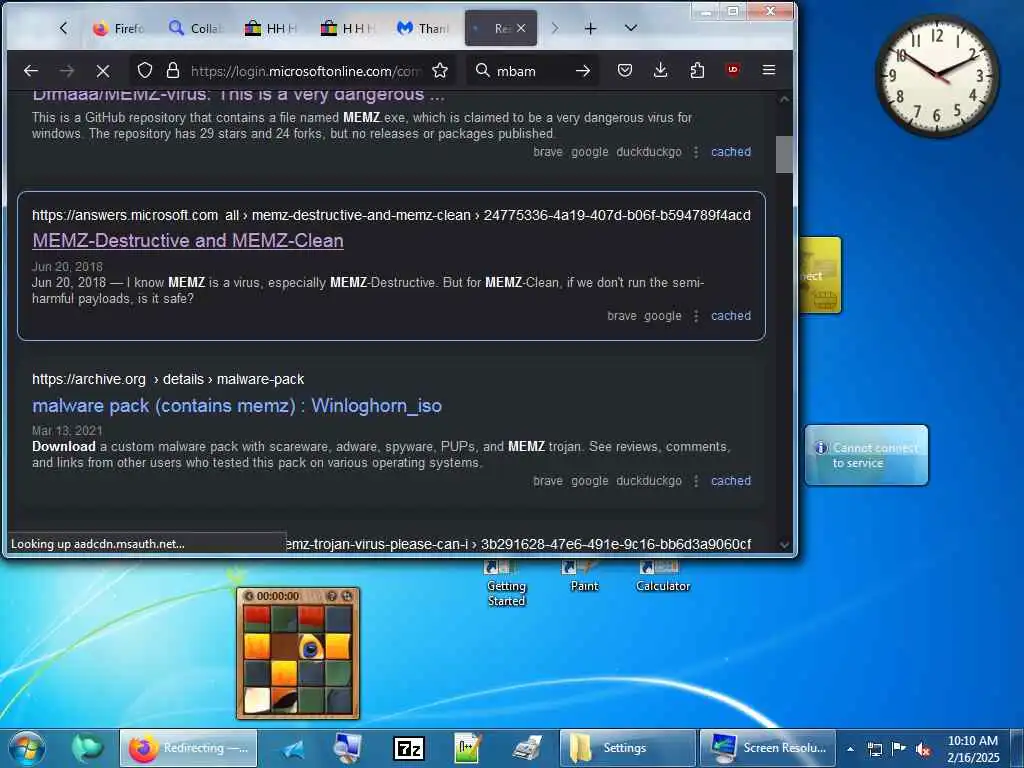The width and height of the screenshot is (1024, 768).
Task: Switch to the first HH H tab
Action: pyautogui.click(x=270, y=28)
